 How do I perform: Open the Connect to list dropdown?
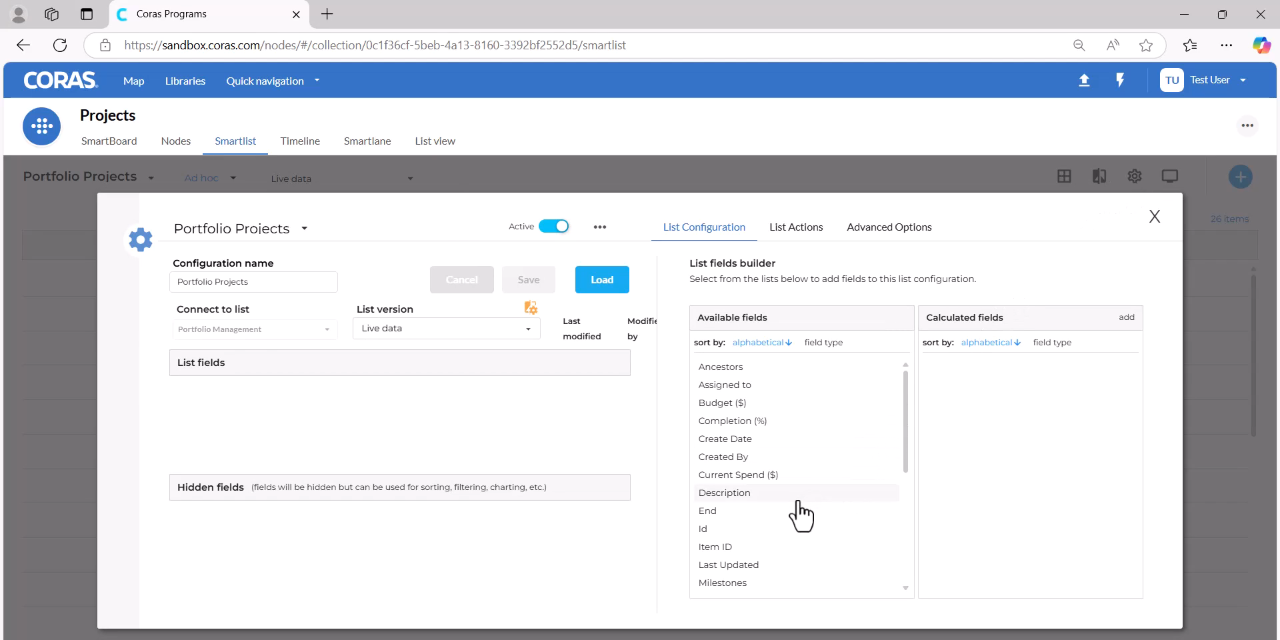pos(255,329)
